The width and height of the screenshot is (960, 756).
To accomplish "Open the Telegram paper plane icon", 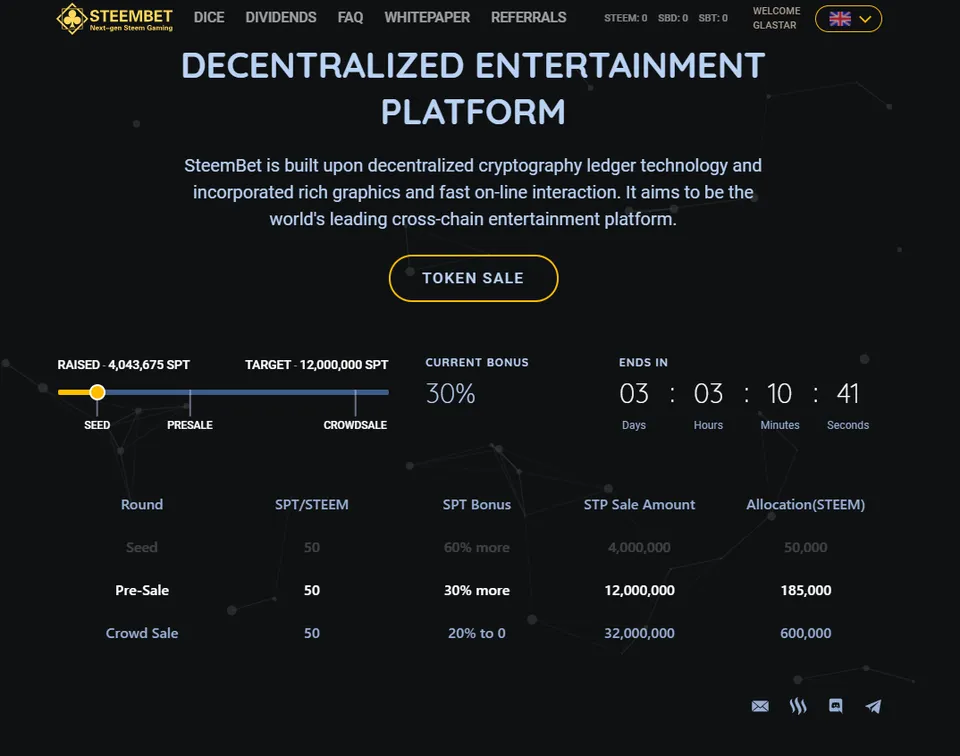I will click(874, 706).
